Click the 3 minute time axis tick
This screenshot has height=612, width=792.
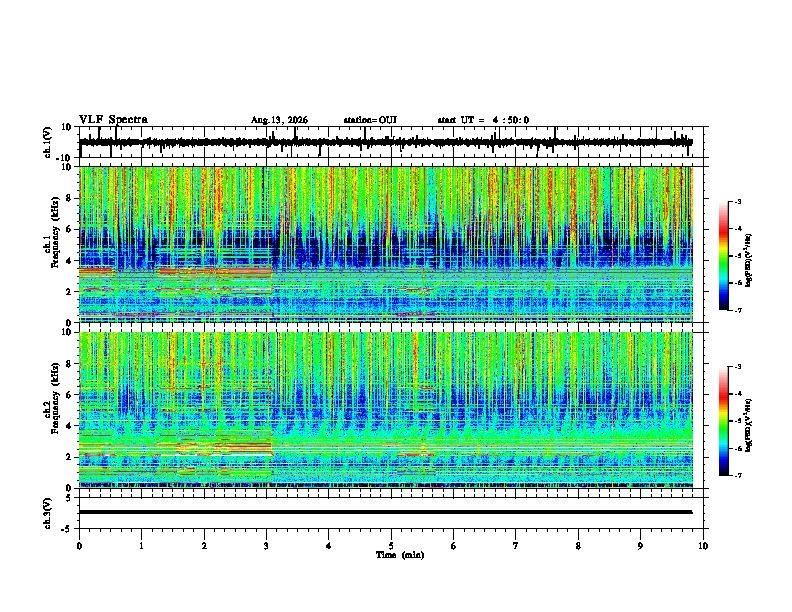click(266, 546)
